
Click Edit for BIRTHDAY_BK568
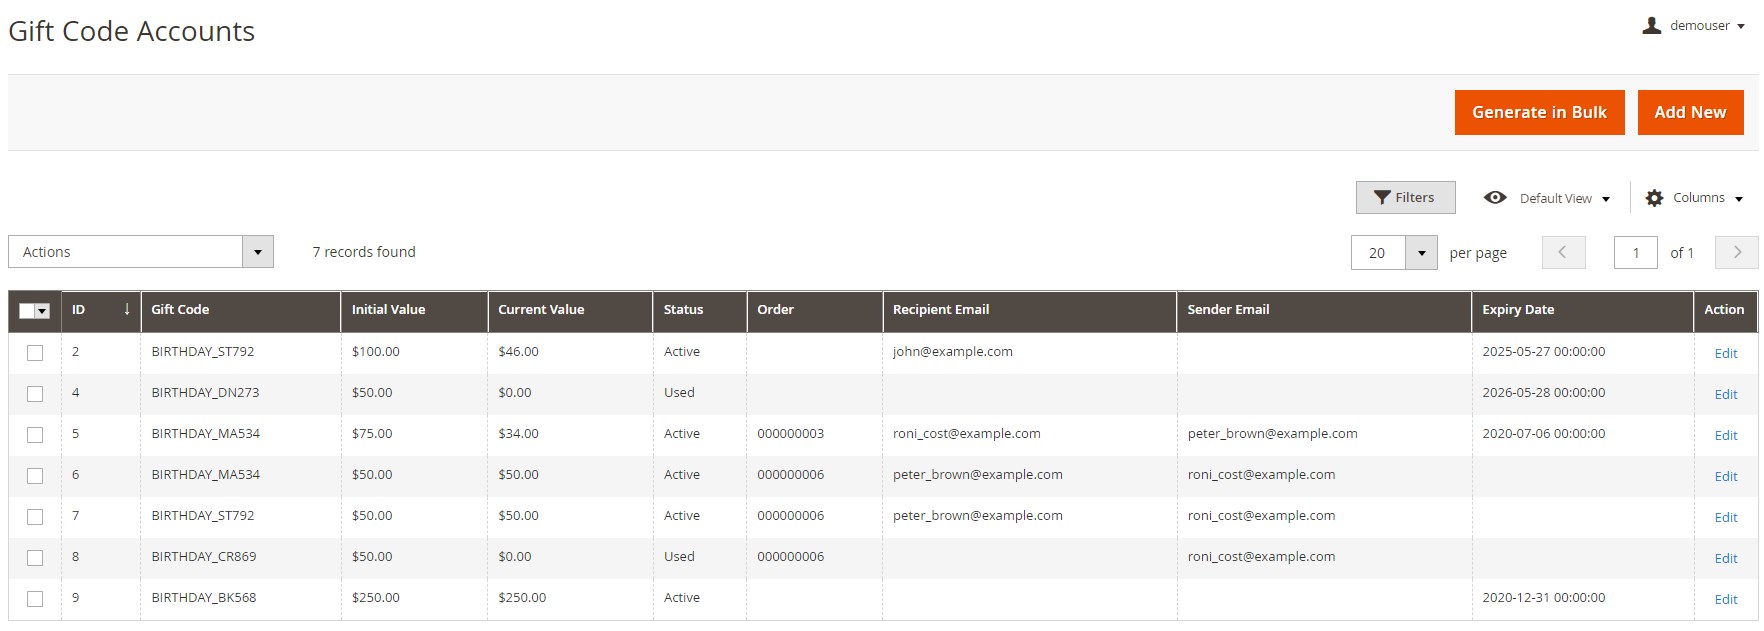pyautogui.click(x=1725, y=599)
